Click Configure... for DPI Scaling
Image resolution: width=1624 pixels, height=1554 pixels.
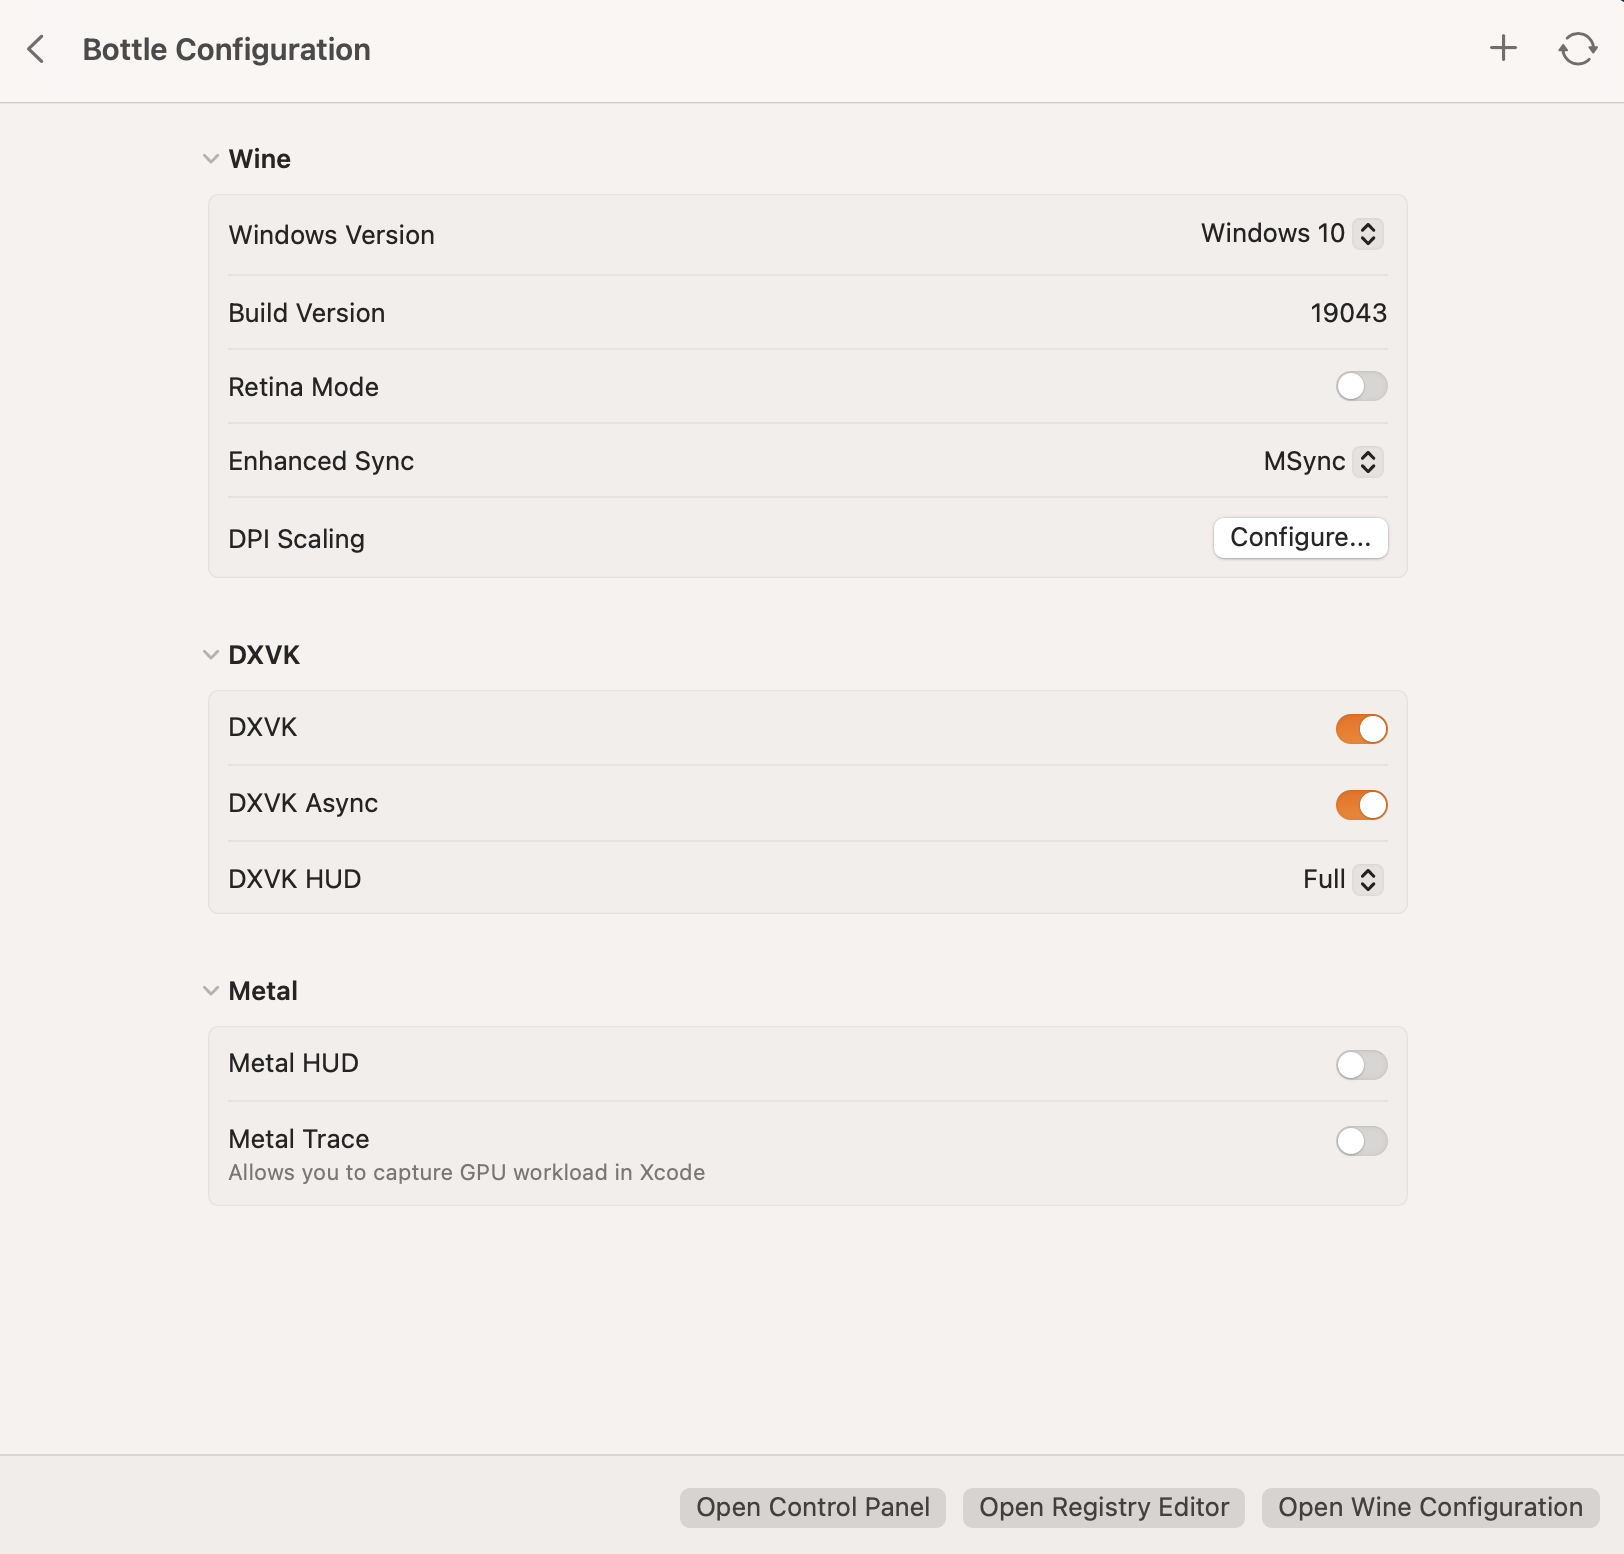tap(1300, 538)
